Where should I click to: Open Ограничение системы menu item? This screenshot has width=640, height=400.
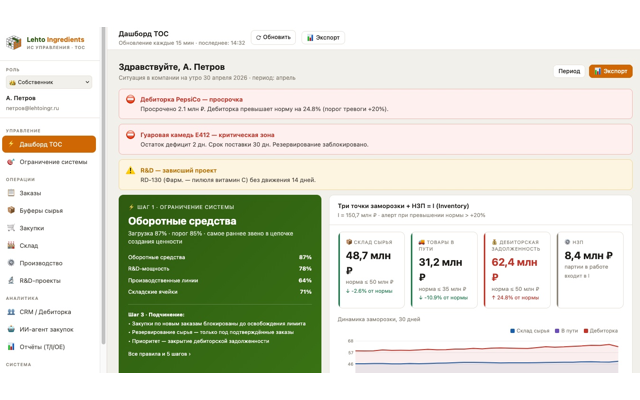pos(49,162)
